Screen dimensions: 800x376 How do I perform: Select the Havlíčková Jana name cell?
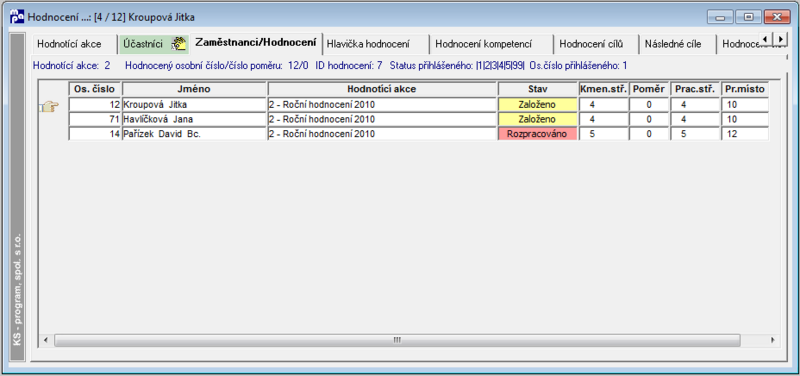click(x=194, y=119)
